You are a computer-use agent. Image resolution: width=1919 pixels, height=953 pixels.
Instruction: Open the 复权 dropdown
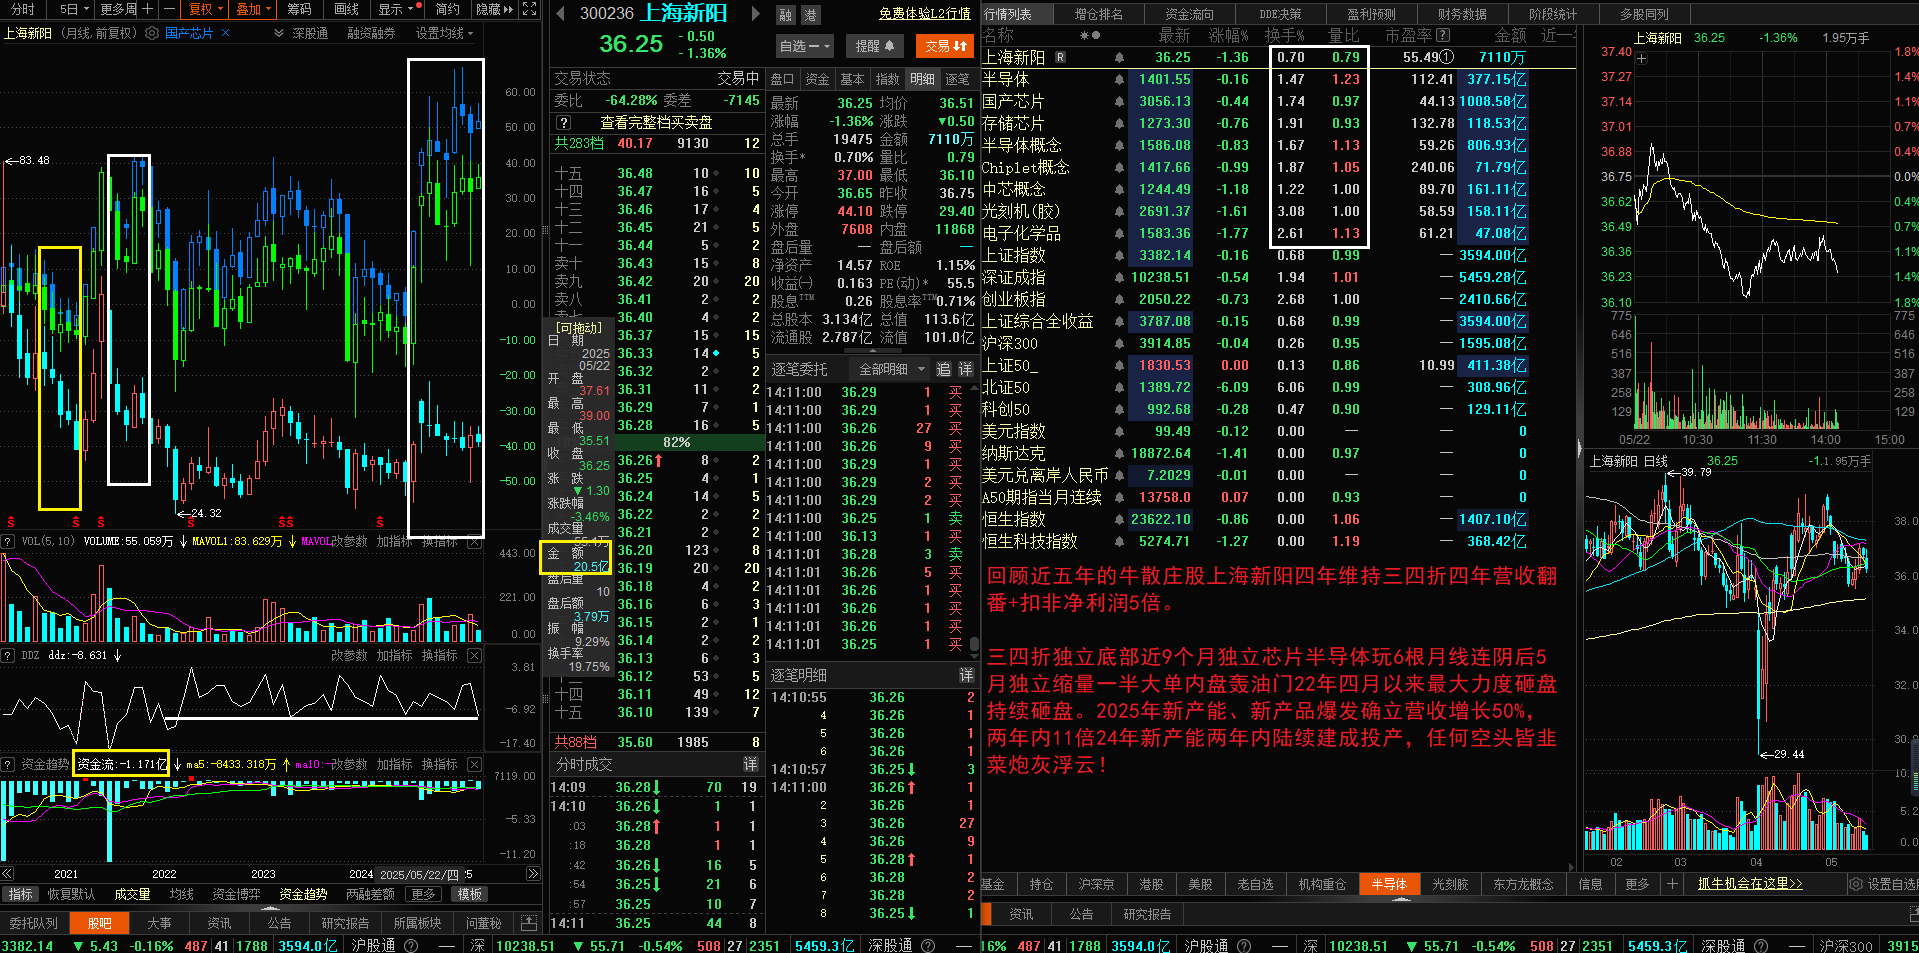205,9
